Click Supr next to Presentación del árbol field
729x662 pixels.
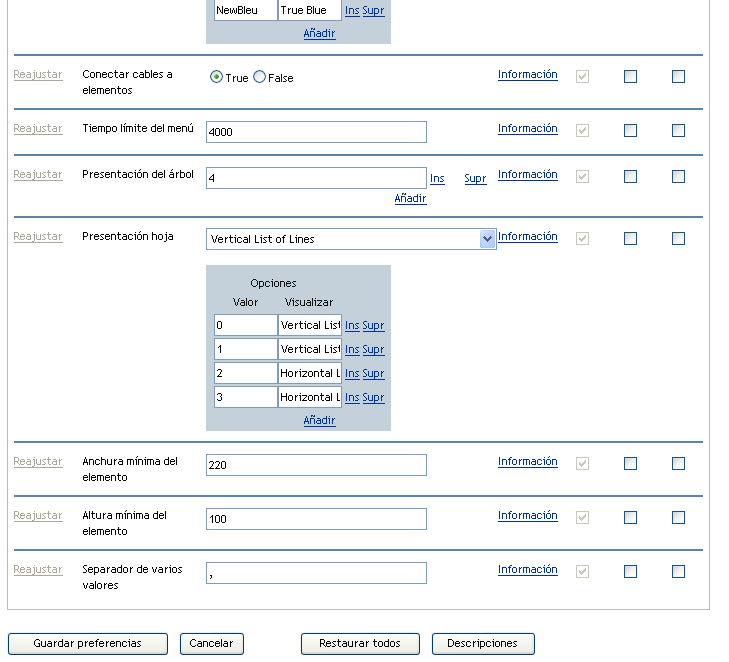pos(475,179)
